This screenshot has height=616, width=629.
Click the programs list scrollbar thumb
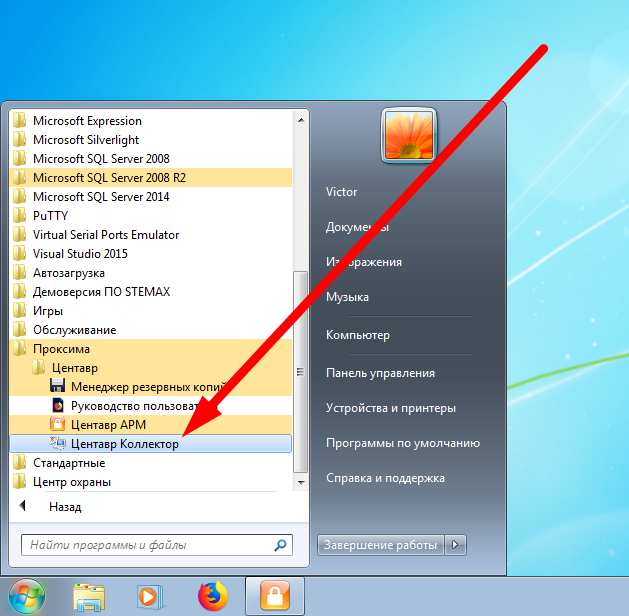[x=300, y=372]
